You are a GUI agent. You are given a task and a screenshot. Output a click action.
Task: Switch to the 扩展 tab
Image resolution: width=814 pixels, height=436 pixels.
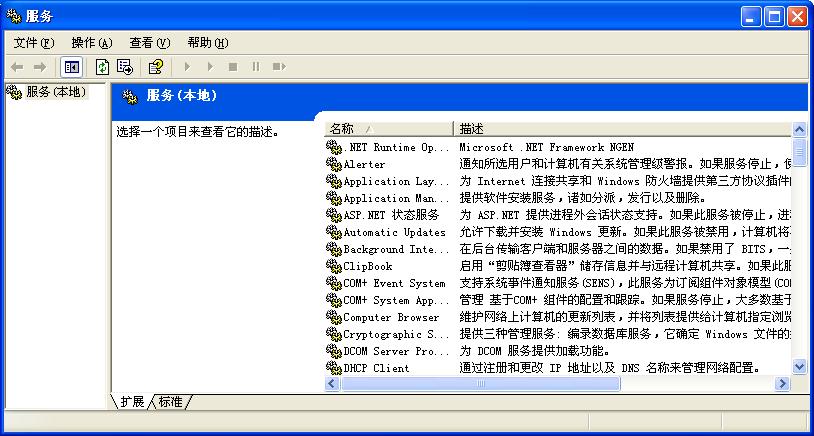pyautogui.click(x=132, y=401)
